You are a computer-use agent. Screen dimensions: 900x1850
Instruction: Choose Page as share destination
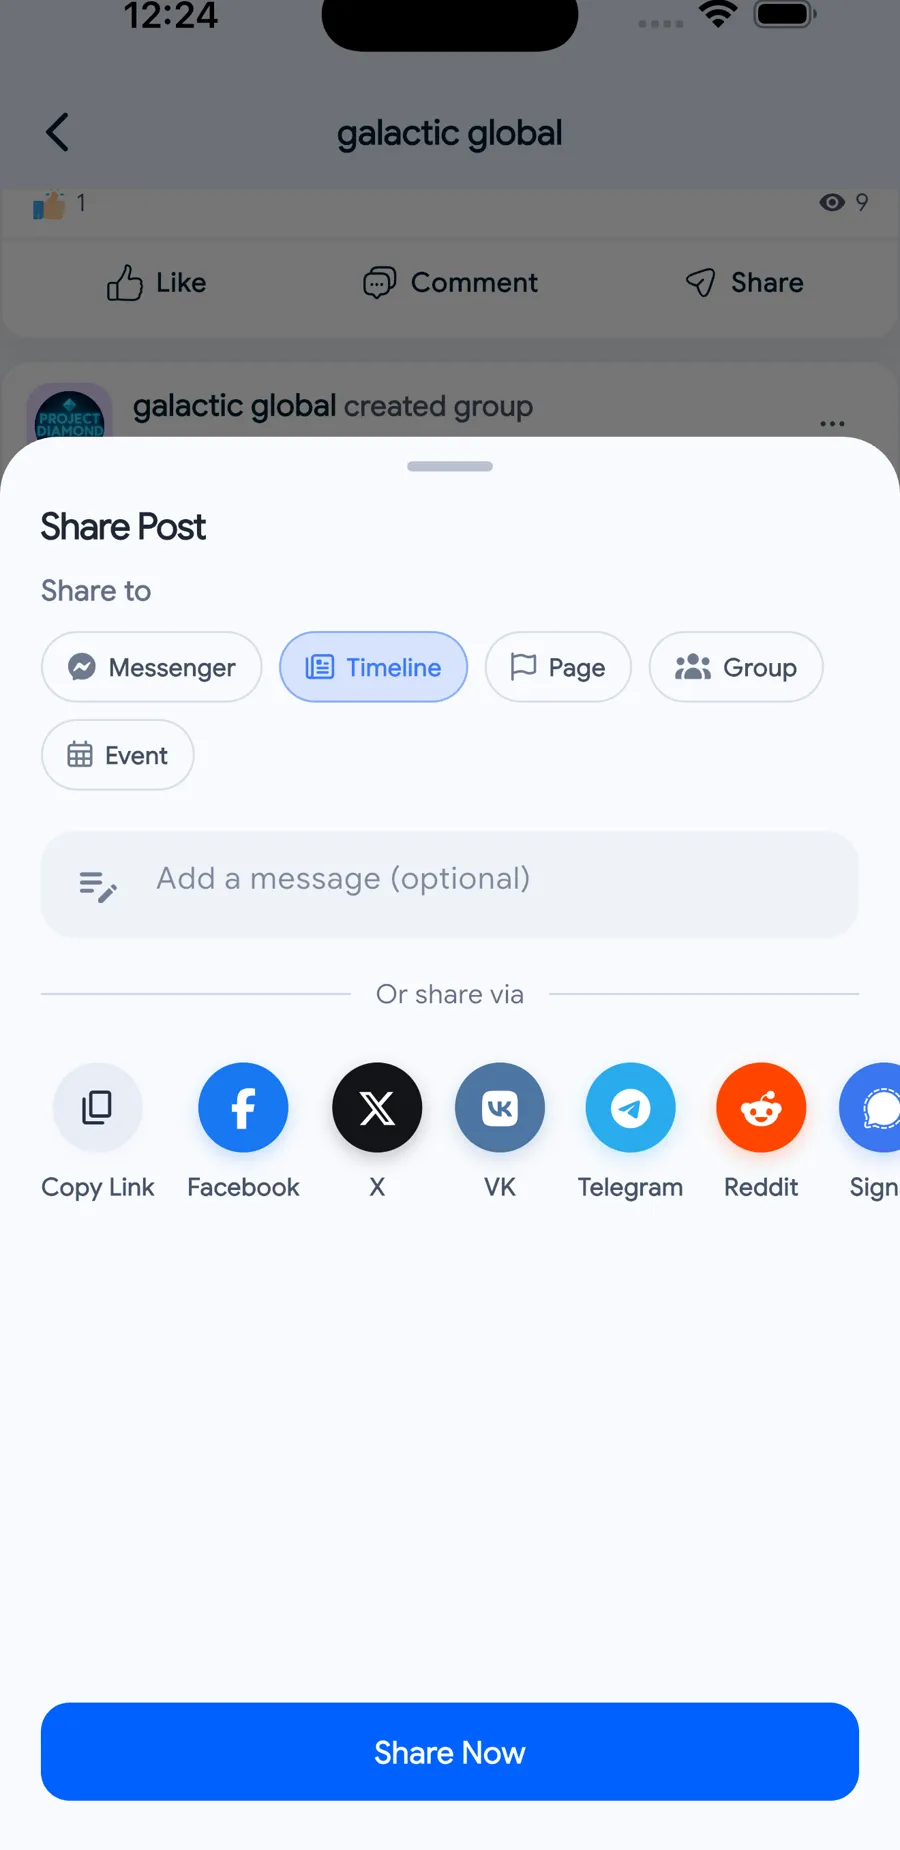(558, 667)
